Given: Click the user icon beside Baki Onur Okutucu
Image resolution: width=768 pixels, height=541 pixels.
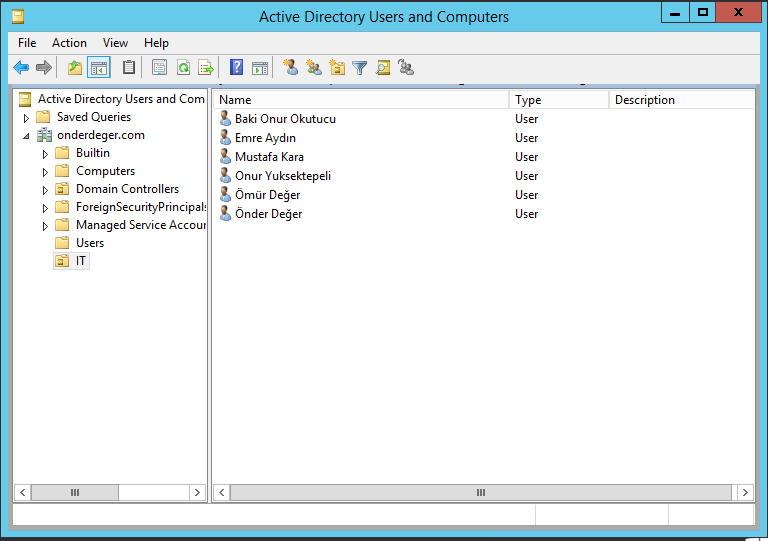Looking at the screenshot, I should tap(225, 118).
